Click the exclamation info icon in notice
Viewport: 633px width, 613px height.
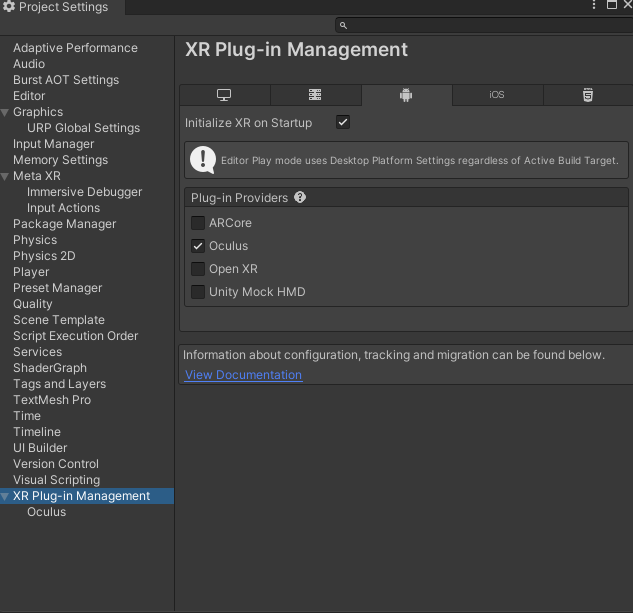coord(203,159)
